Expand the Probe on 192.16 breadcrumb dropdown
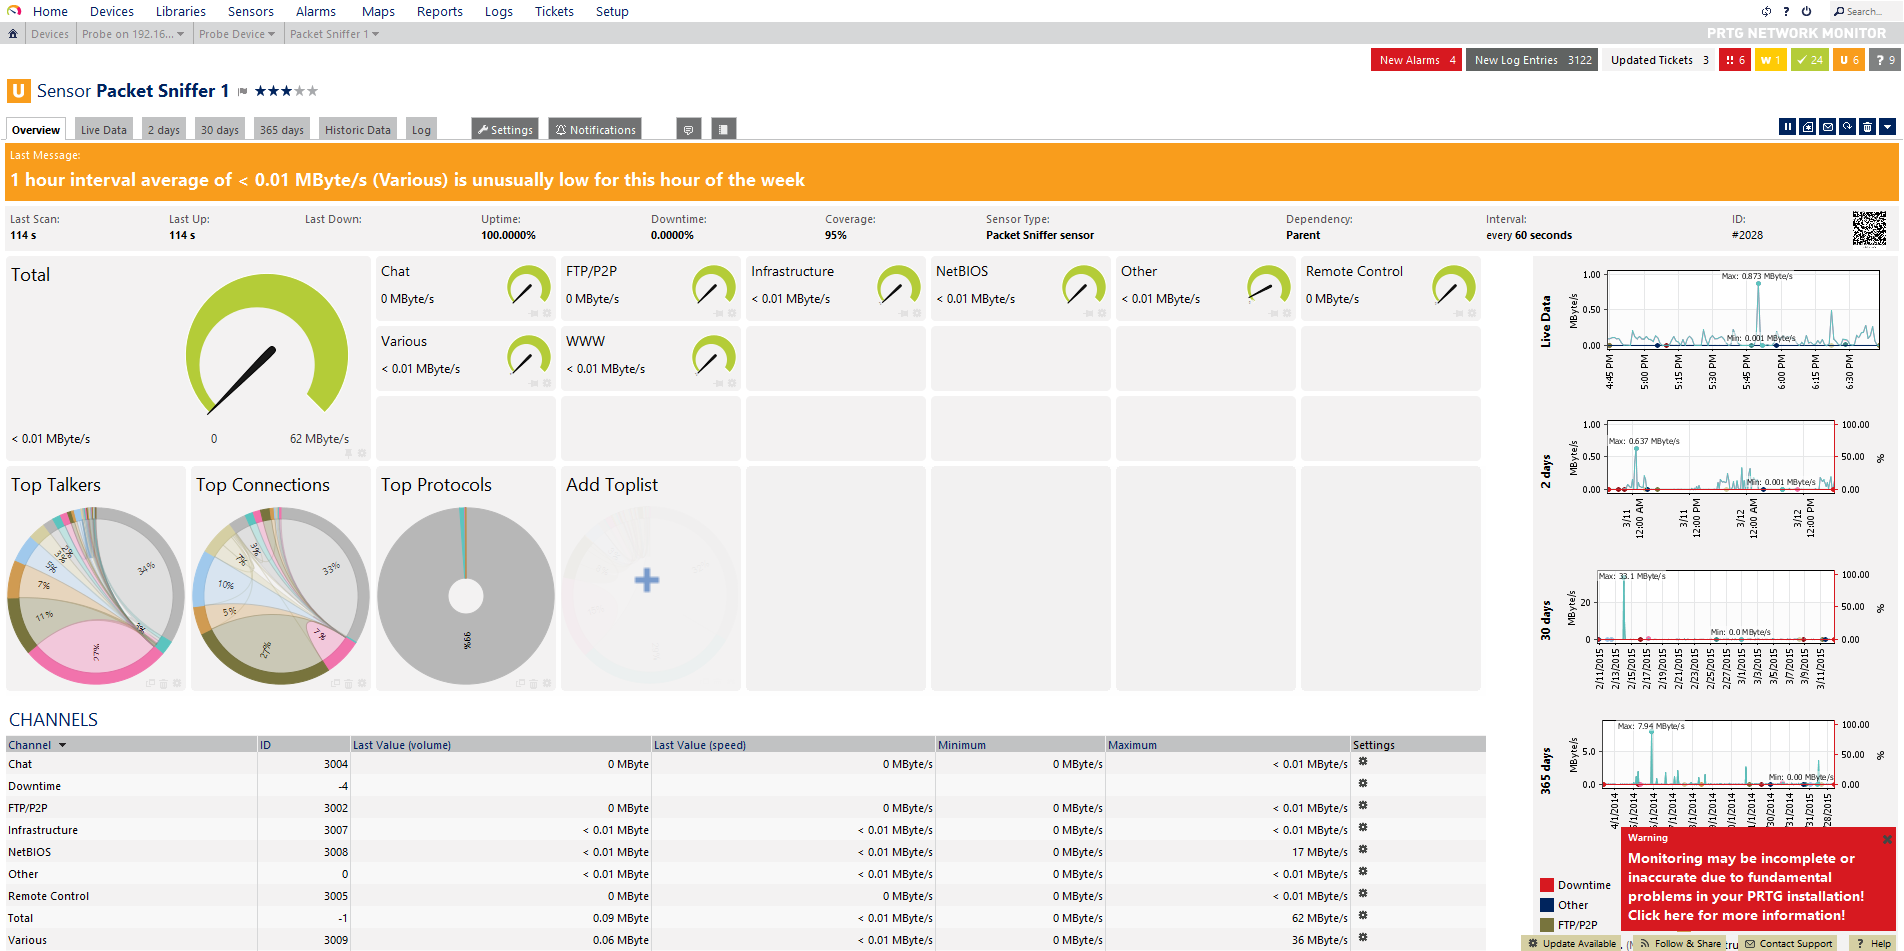Screen dimensions: 1904x951 [x=180, y=34]
